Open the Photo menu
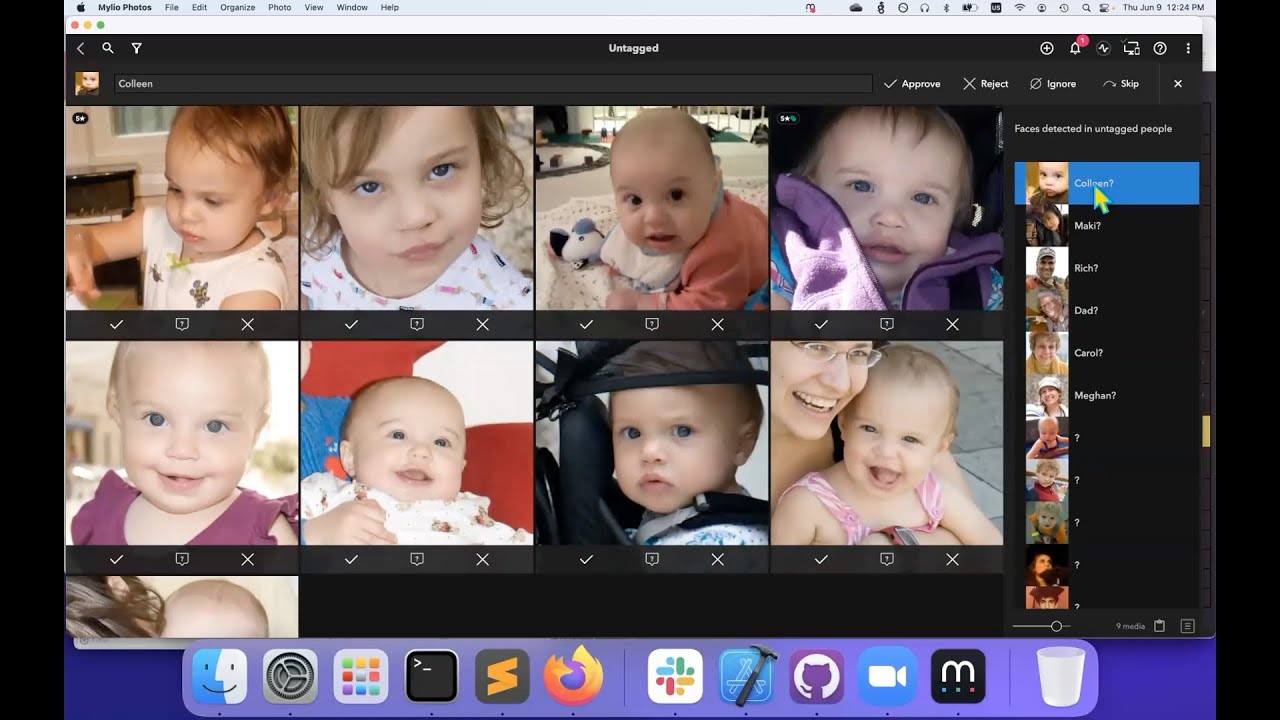Viewport: 1280px width, 720px height. point(280,7)
